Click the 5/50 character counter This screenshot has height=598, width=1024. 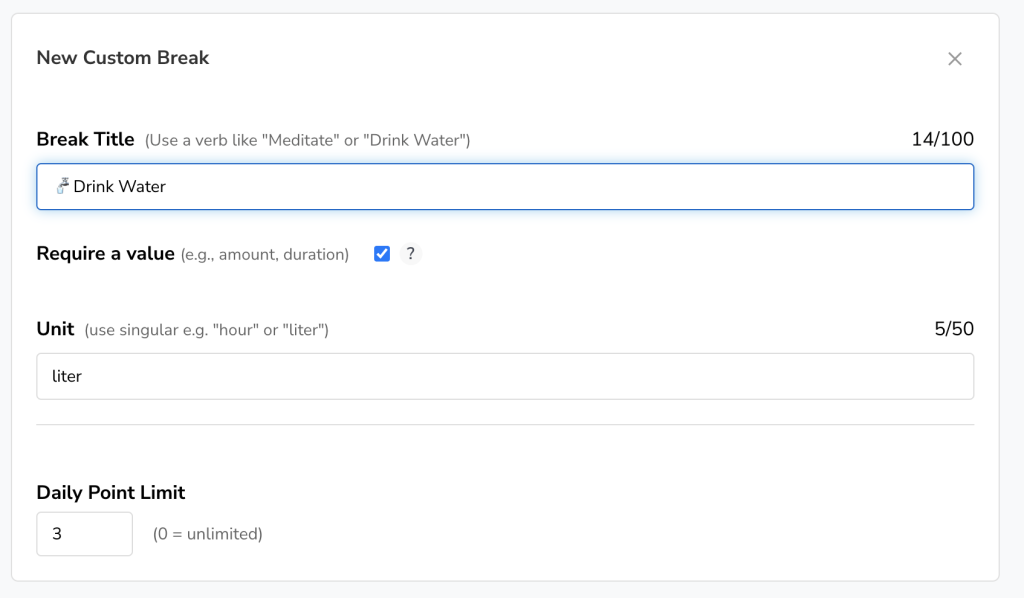coord(953,329)
